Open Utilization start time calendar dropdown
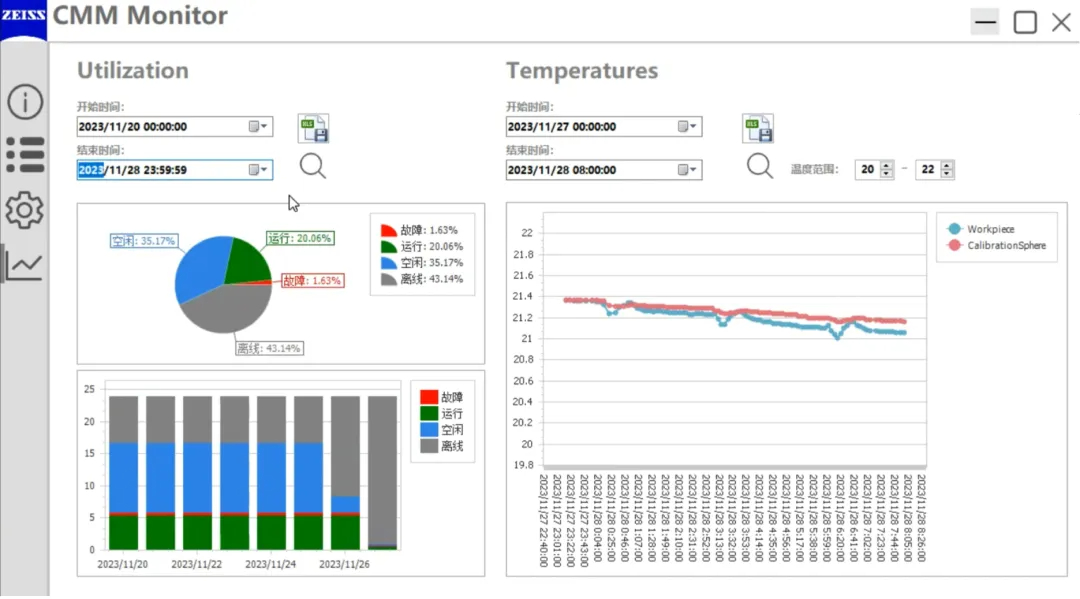This screenshot has height=599, width=1080. tap(259, 127)
